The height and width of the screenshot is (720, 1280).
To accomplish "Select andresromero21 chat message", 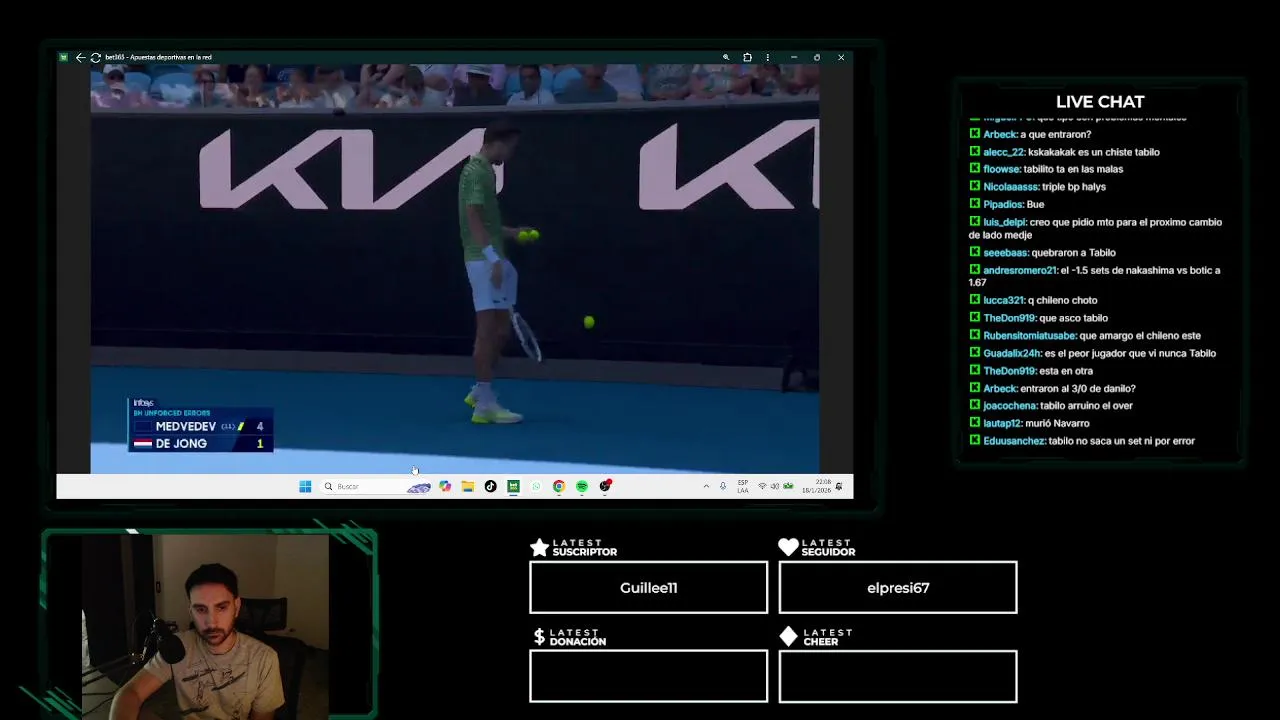I will tap(1095, 276).
